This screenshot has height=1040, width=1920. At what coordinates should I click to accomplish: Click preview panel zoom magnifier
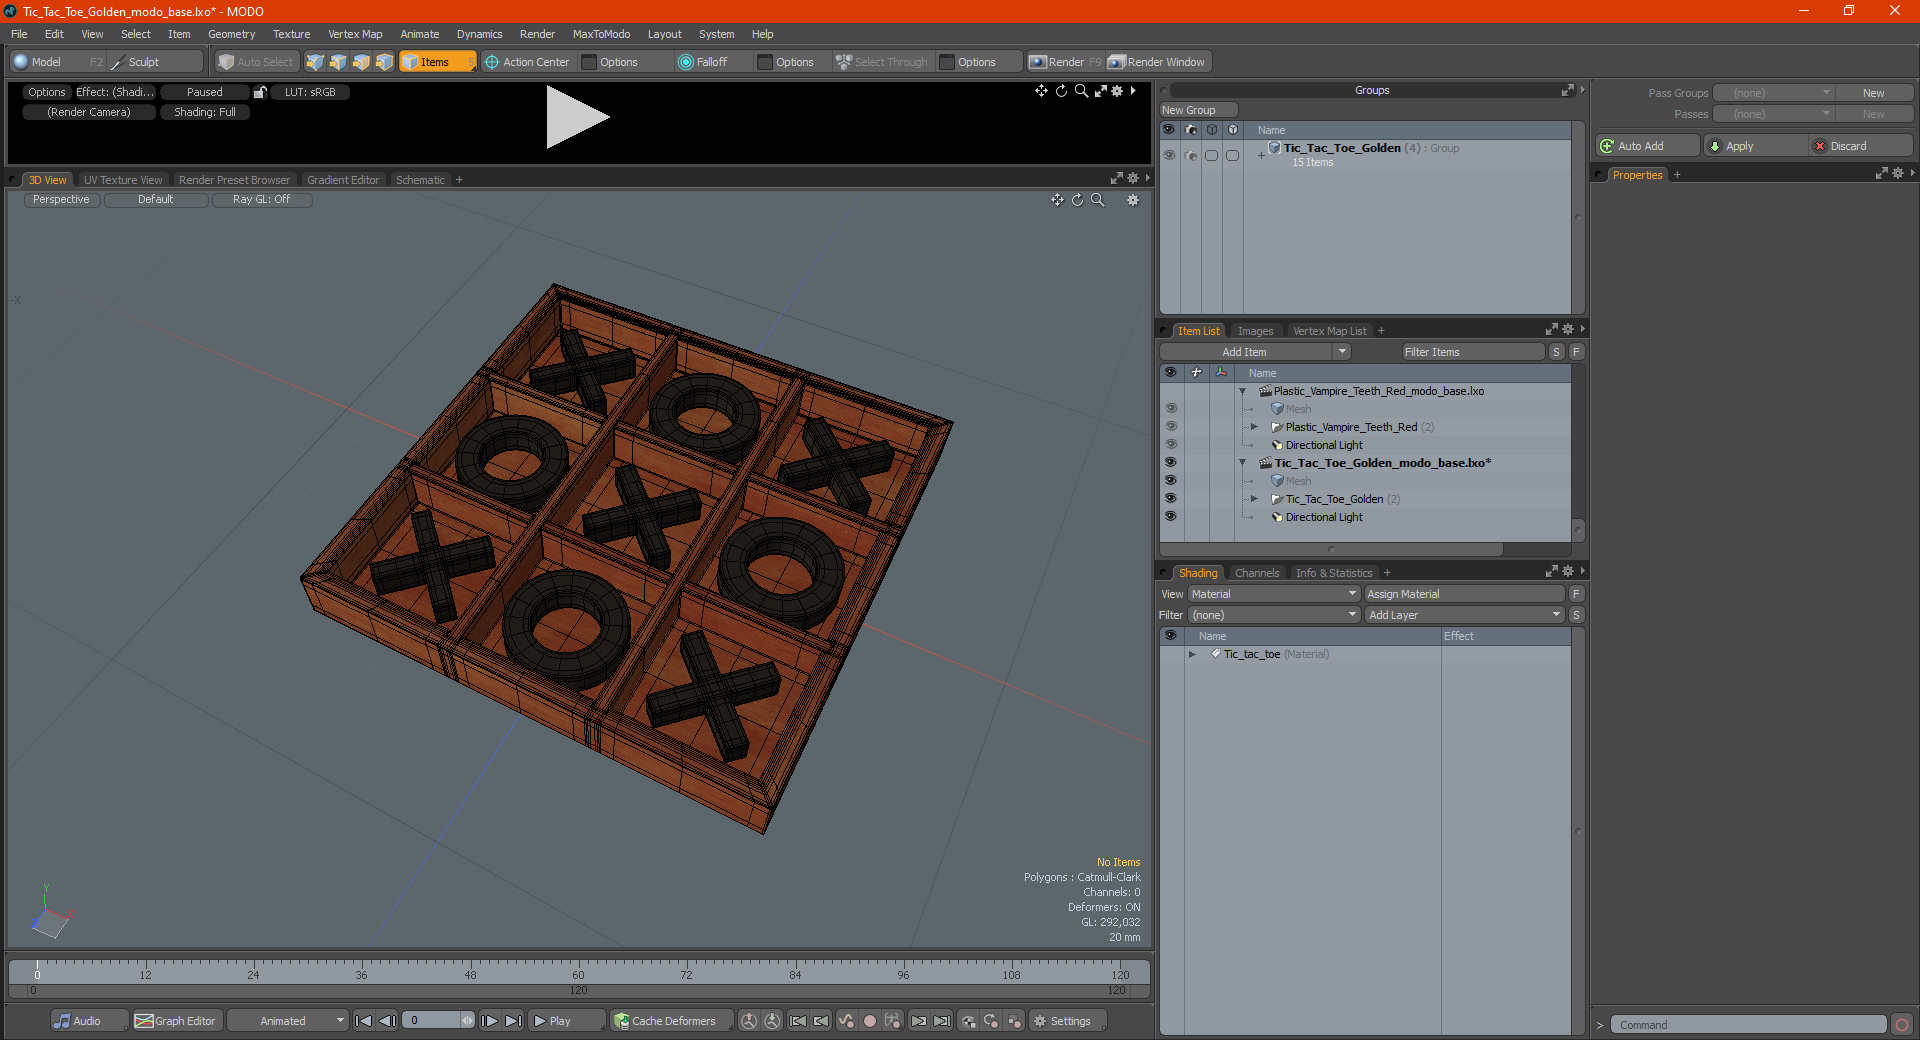[x=1081, y=91]
